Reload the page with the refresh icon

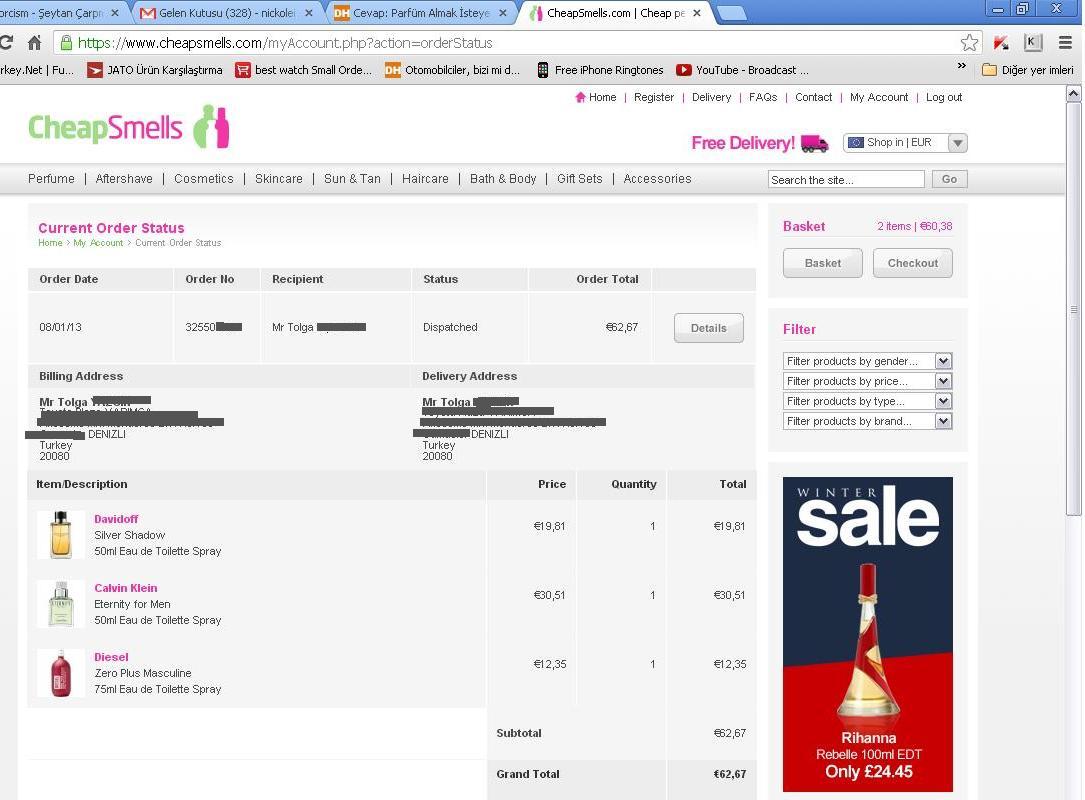click(6, 43)
